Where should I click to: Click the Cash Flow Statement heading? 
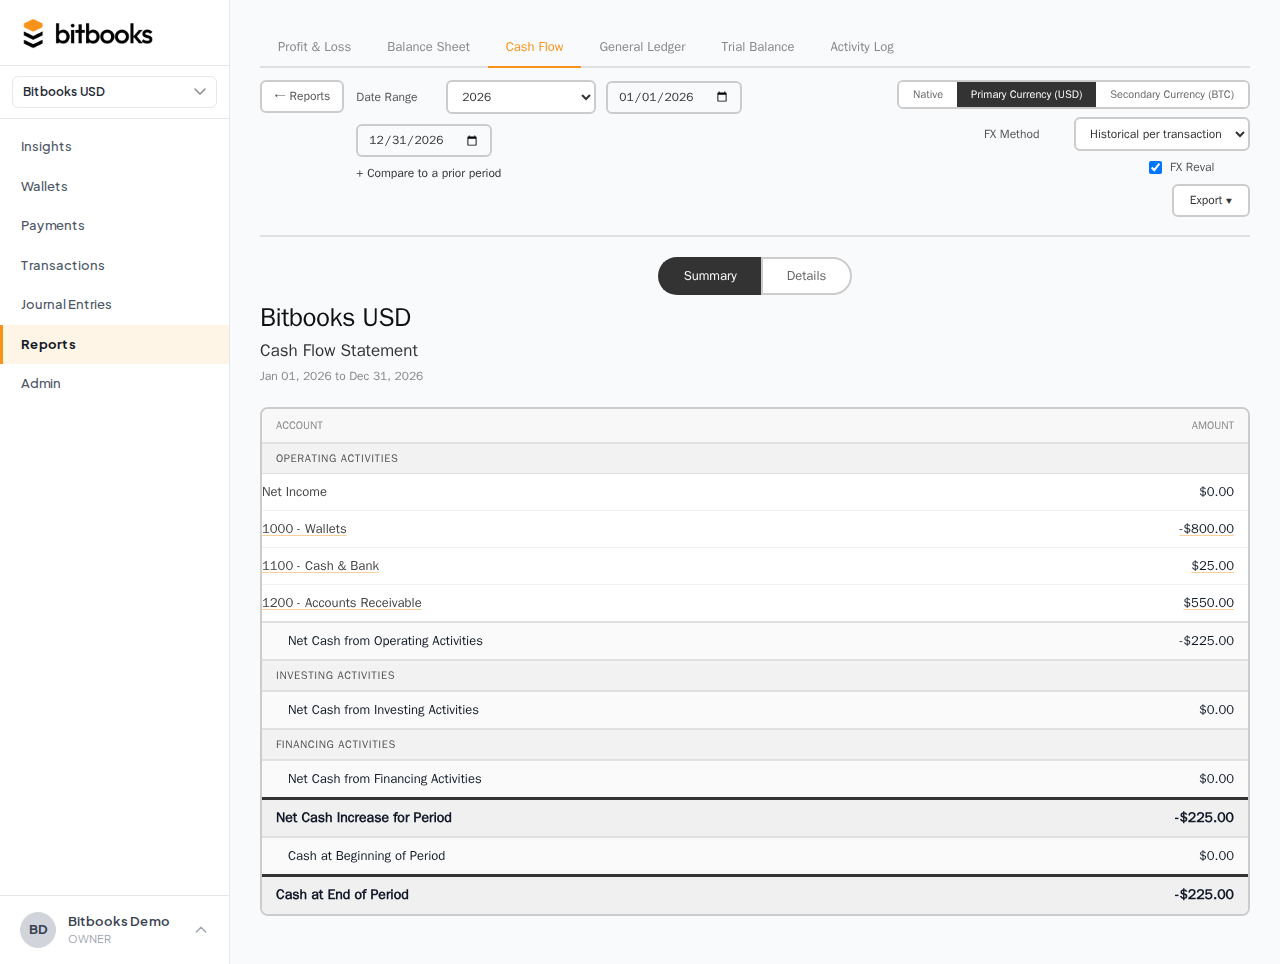[x=339, y=351]
